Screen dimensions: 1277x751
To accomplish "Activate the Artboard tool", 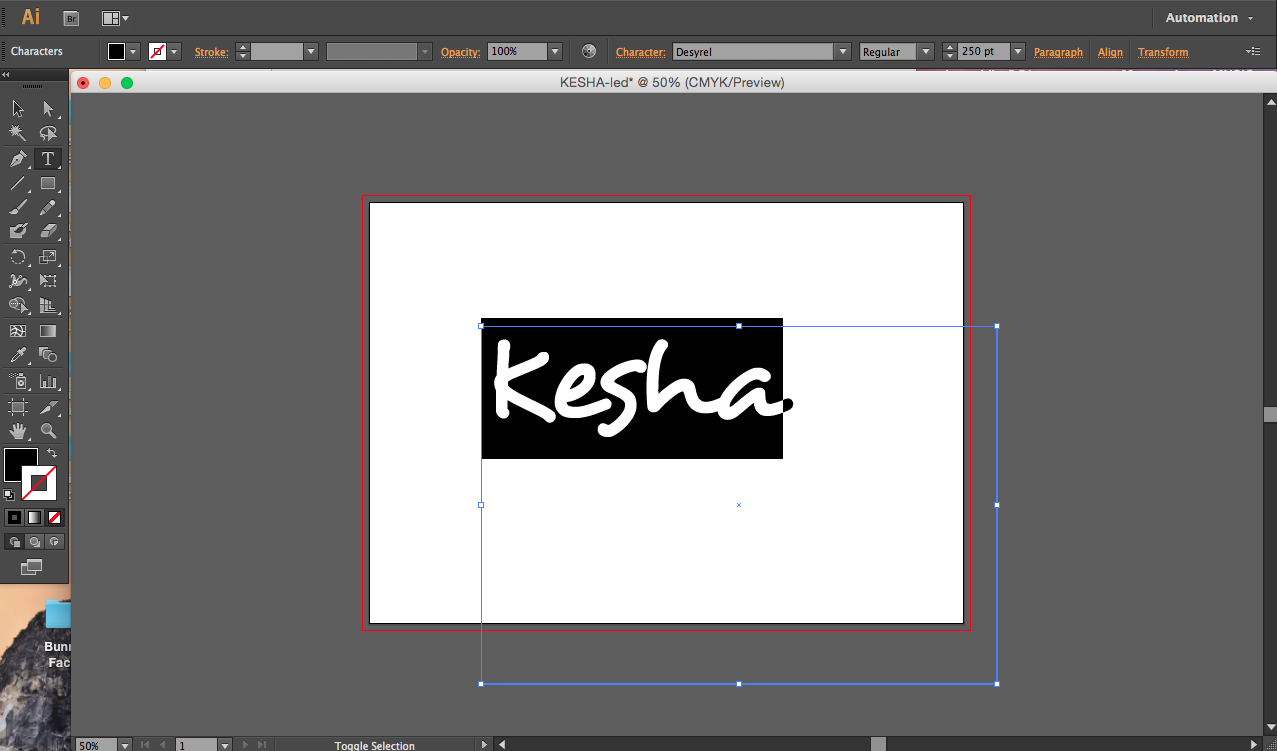I will pyautogui.click(x=18, y=406).
